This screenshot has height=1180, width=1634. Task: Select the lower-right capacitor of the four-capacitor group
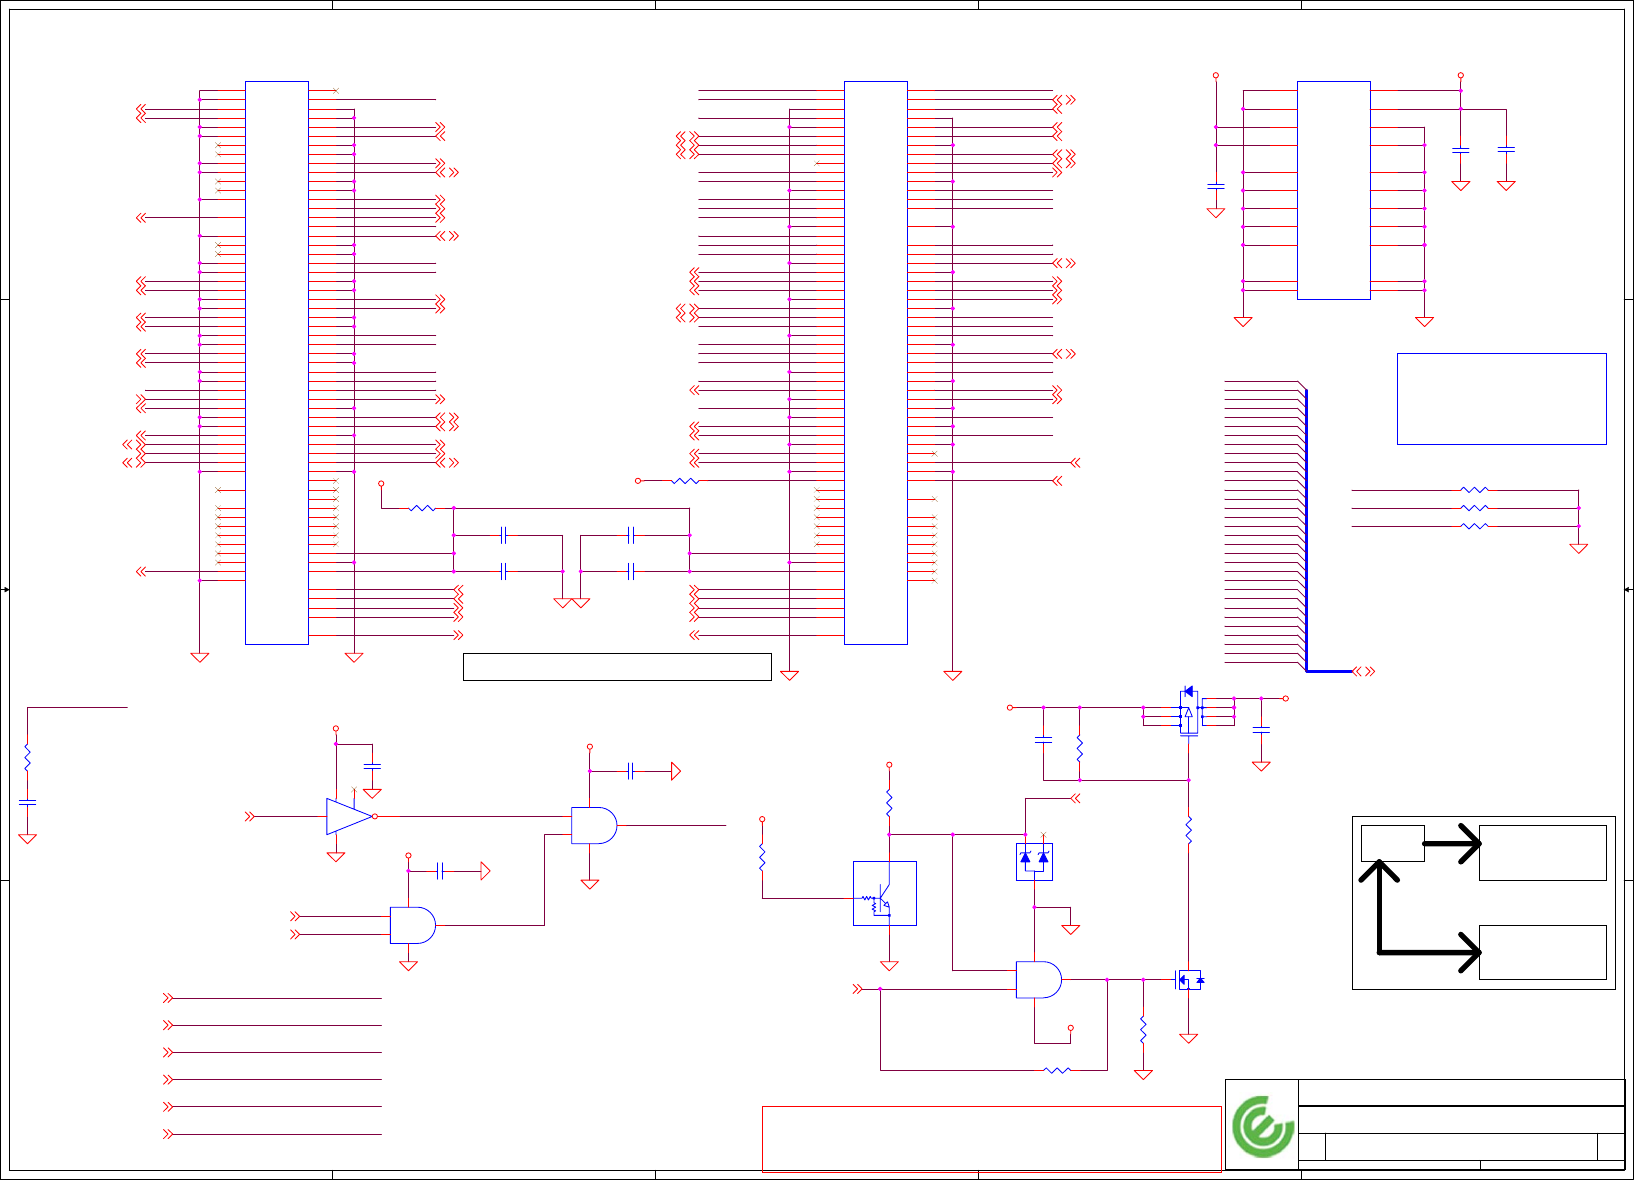[x=631, y=571]
